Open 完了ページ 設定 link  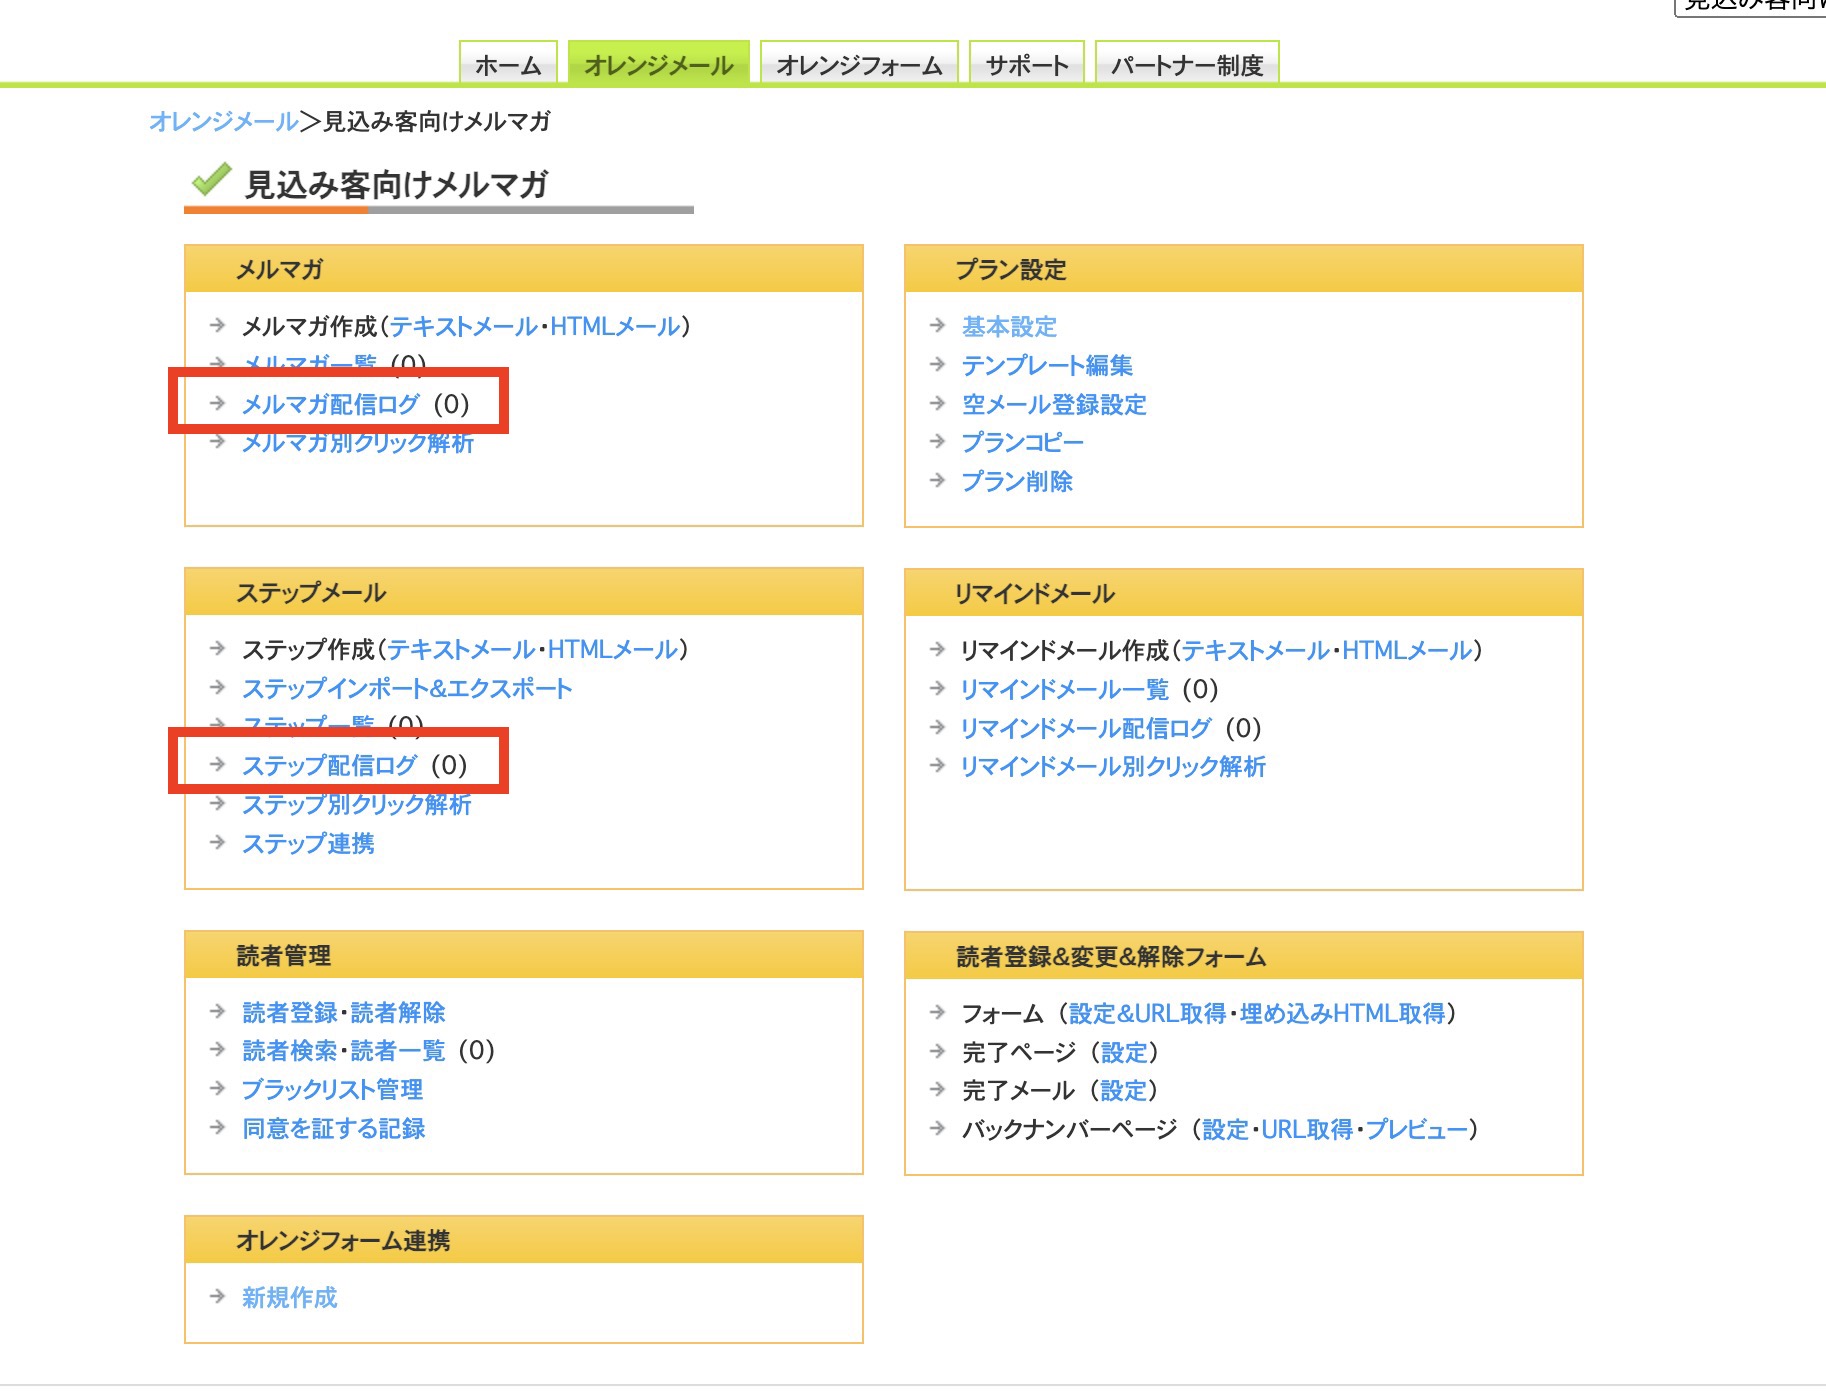(1125, 1052)
